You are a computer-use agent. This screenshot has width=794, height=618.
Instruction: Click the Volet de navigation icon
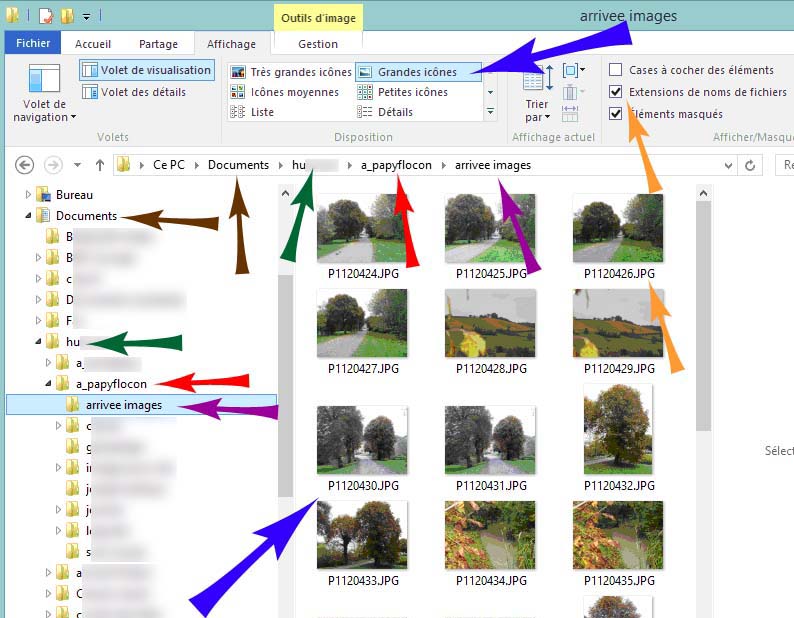click(45, 79)
